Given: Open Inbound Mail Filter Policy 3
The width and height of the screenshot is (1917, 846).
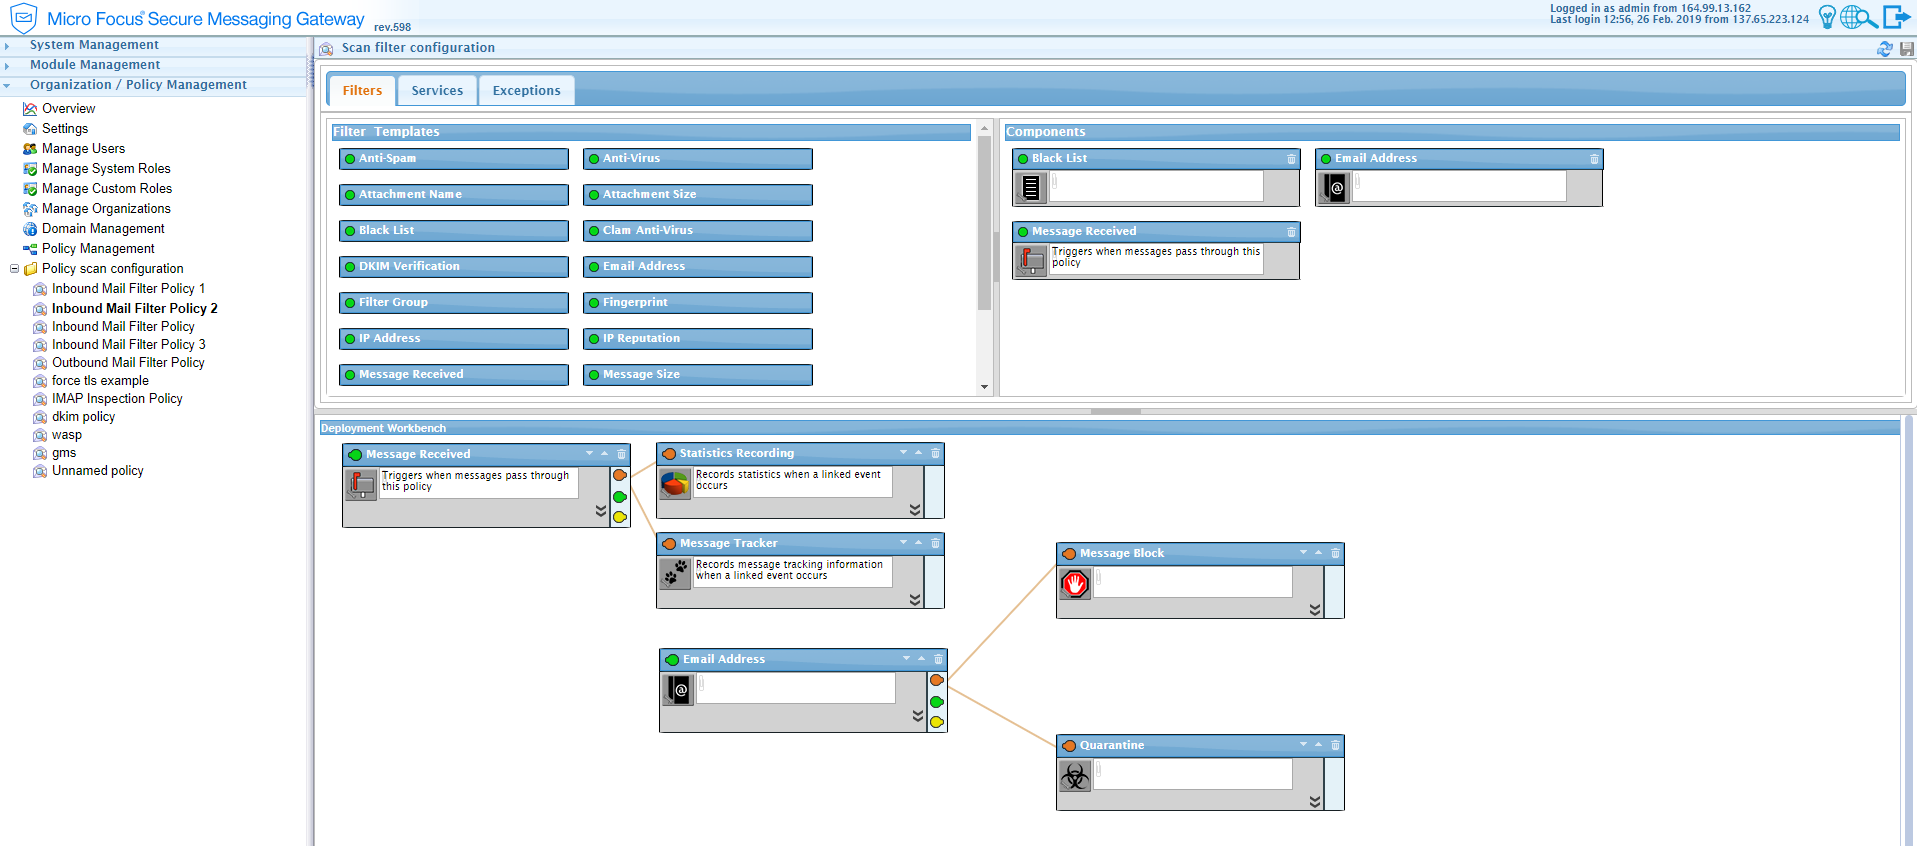Looking at the screenshot, I should coord(129,344).
